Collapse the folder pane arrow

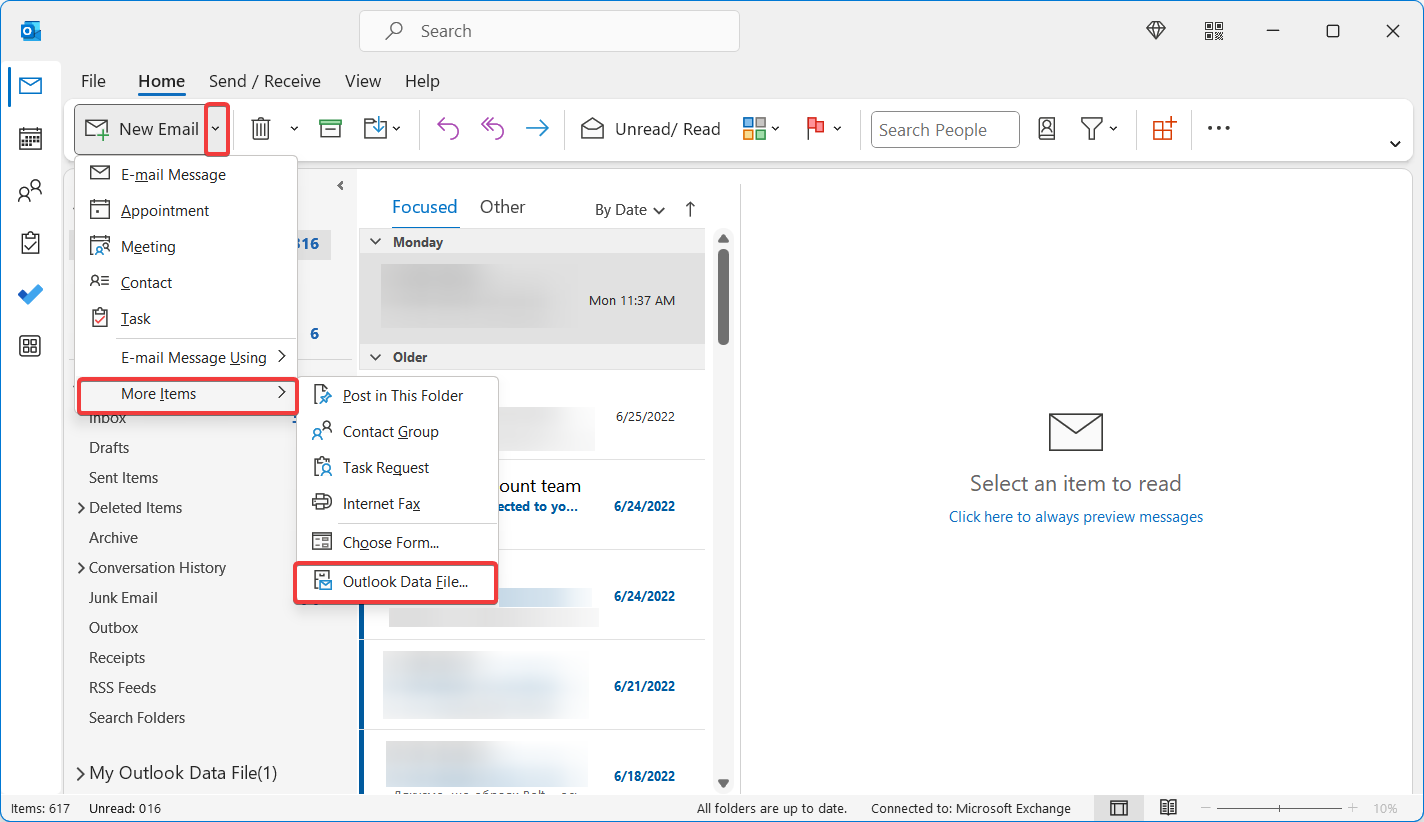340,185
